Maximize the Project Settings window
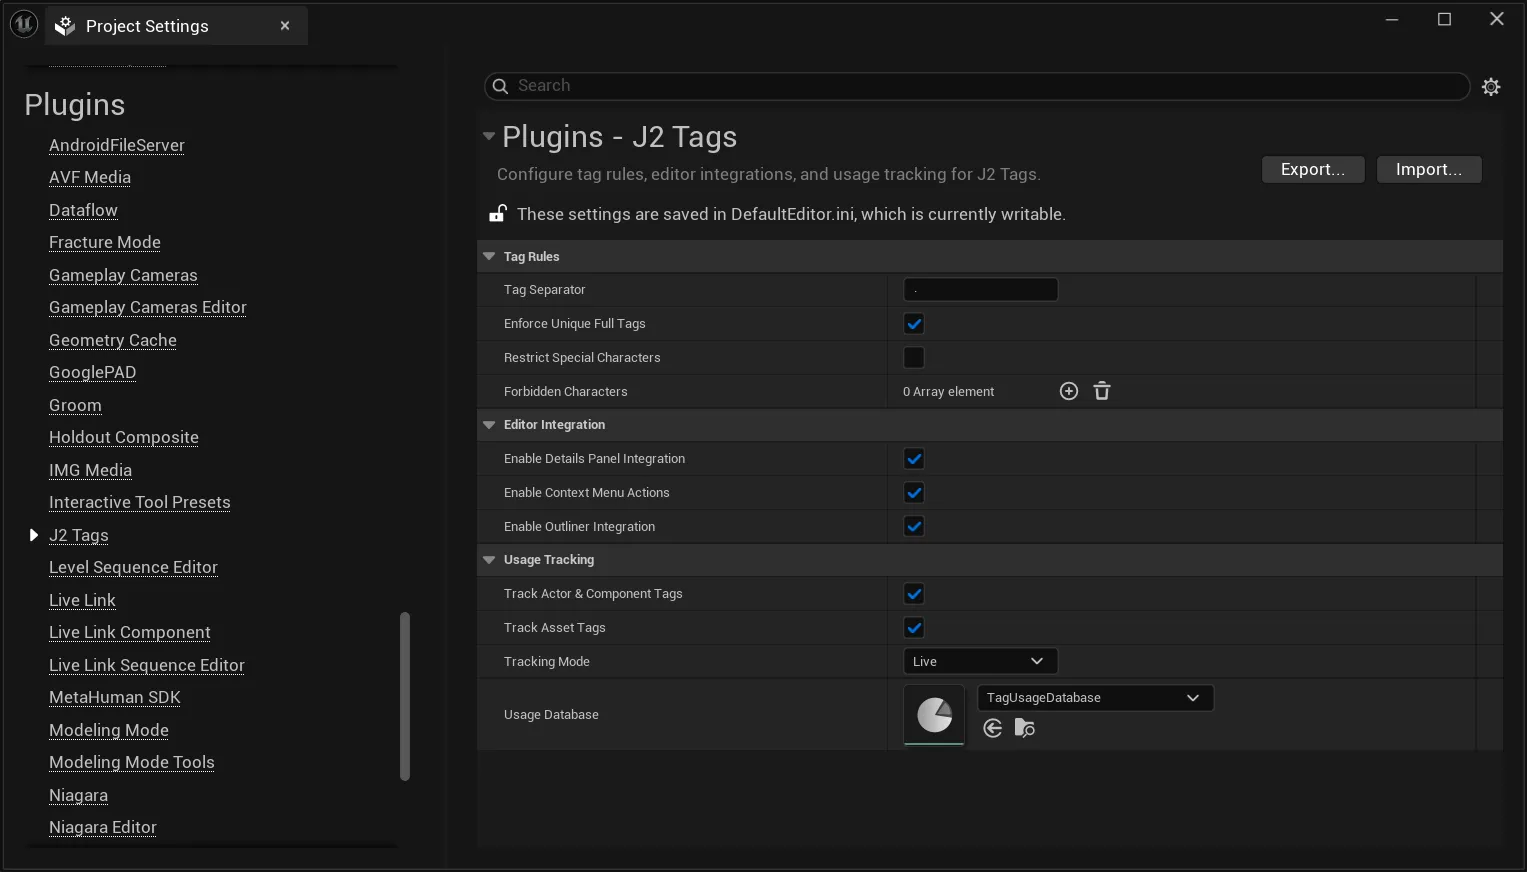Viewport: 1527px width, 872px height. pyautogui.click(x=1444, y=19)
